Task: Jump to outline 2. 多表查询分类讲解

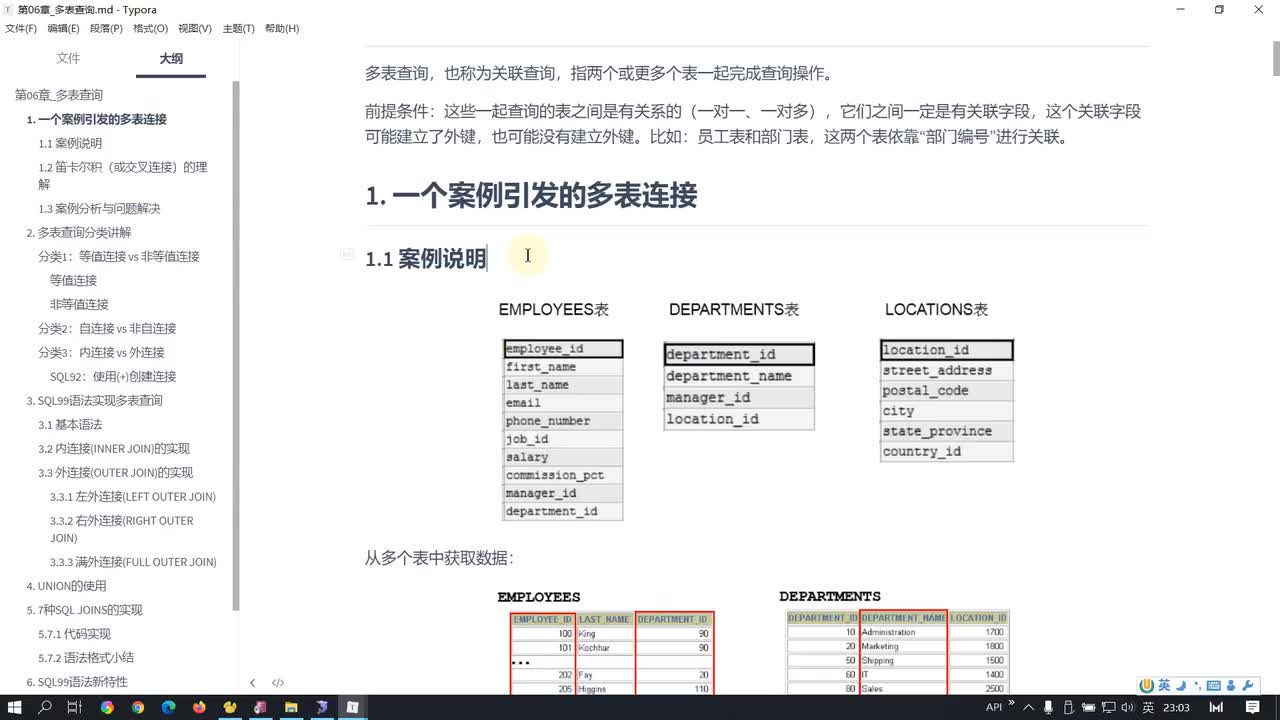Action: 79,232
